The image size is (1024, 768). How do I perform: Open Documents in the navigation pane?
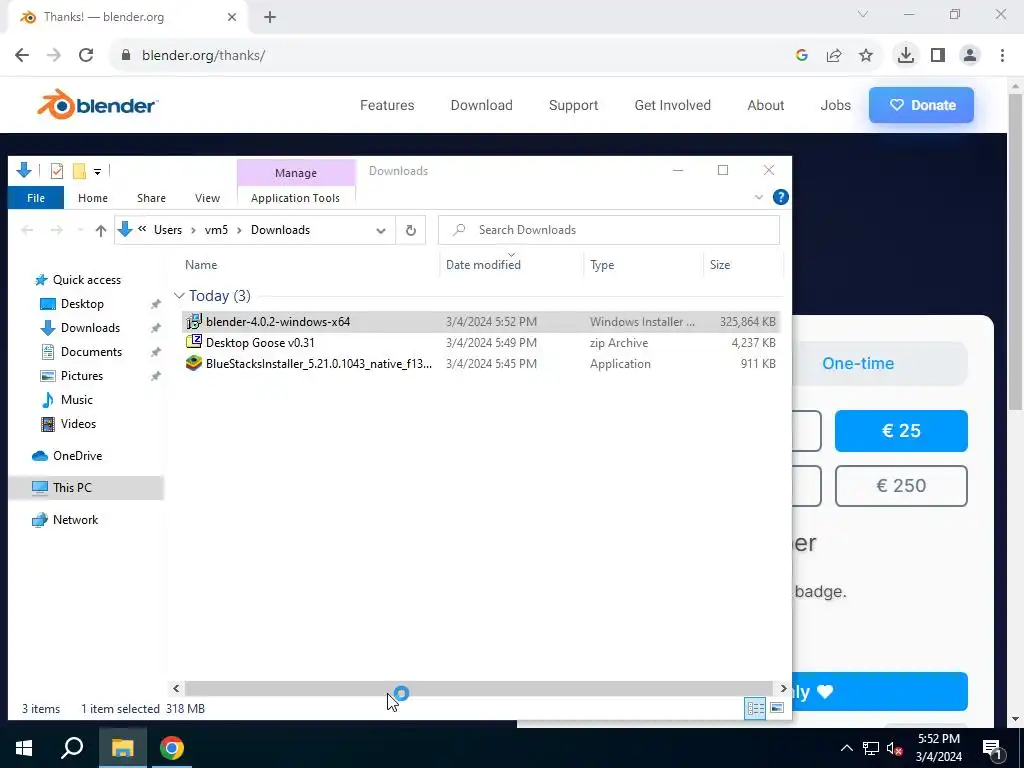91,352
